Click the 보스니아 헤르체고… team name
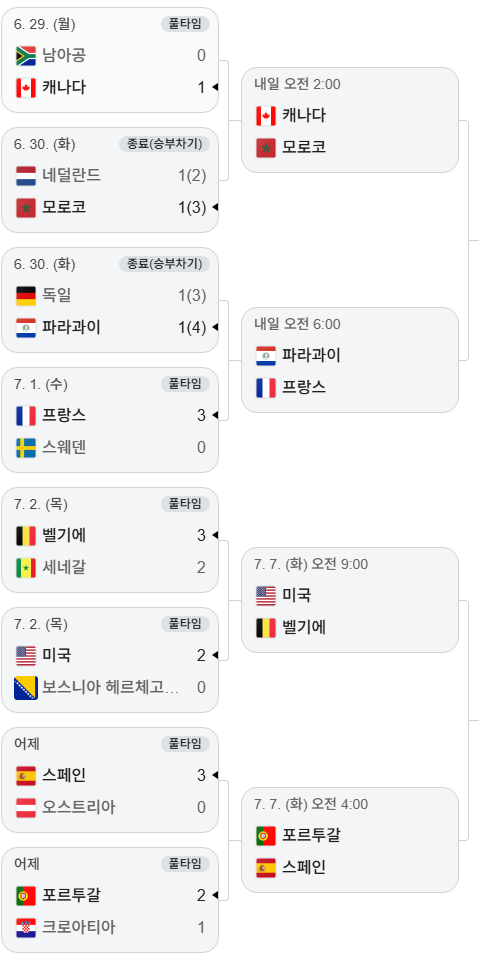Screen dimensions: 479x957 pos(111,688)
